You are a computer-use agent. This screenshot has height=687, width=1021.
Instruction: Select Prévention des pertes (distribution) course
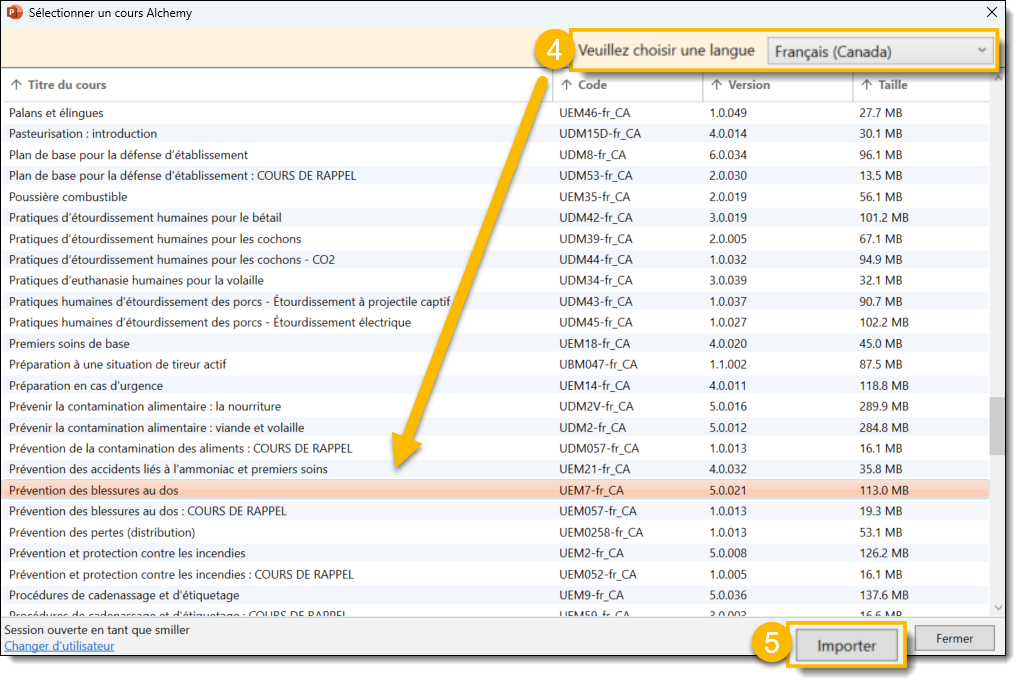(102, 532)
